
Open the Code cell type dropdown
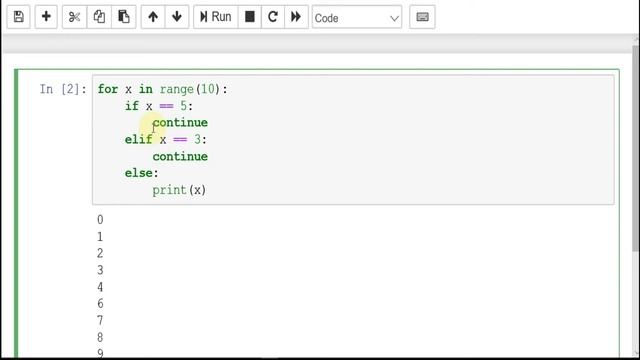357,18
